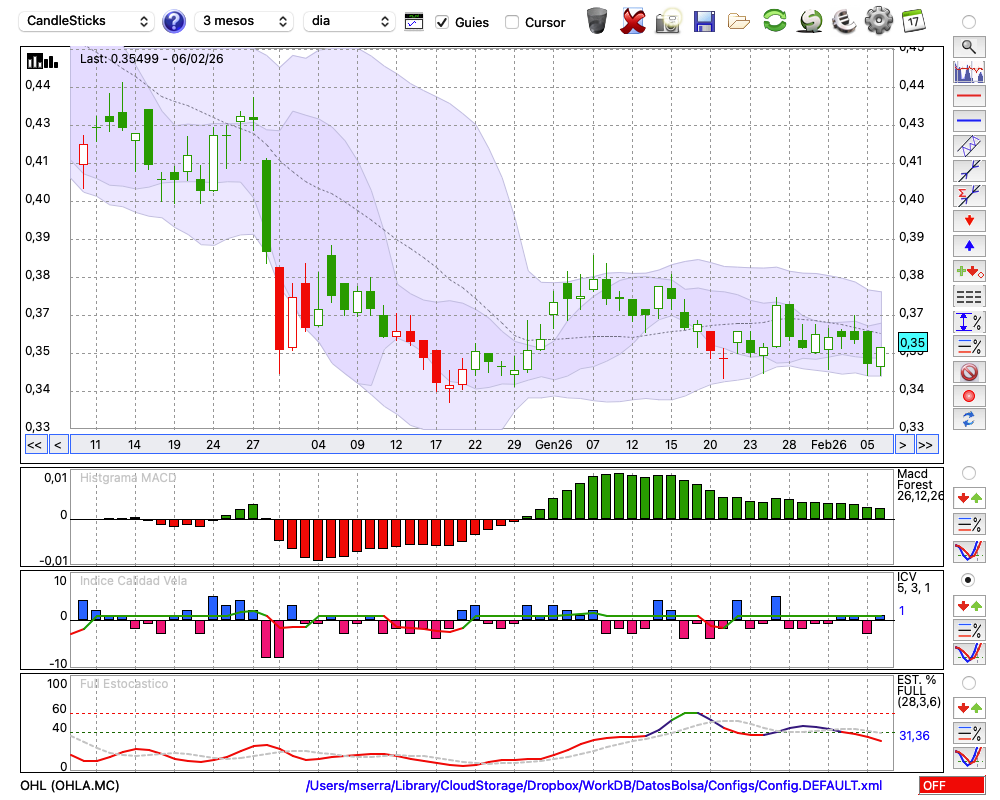Image resolution: width=1000 pixels, height=800 pixels.
Task: Select the blue horizontal line tool
Action: click(968, 121)
